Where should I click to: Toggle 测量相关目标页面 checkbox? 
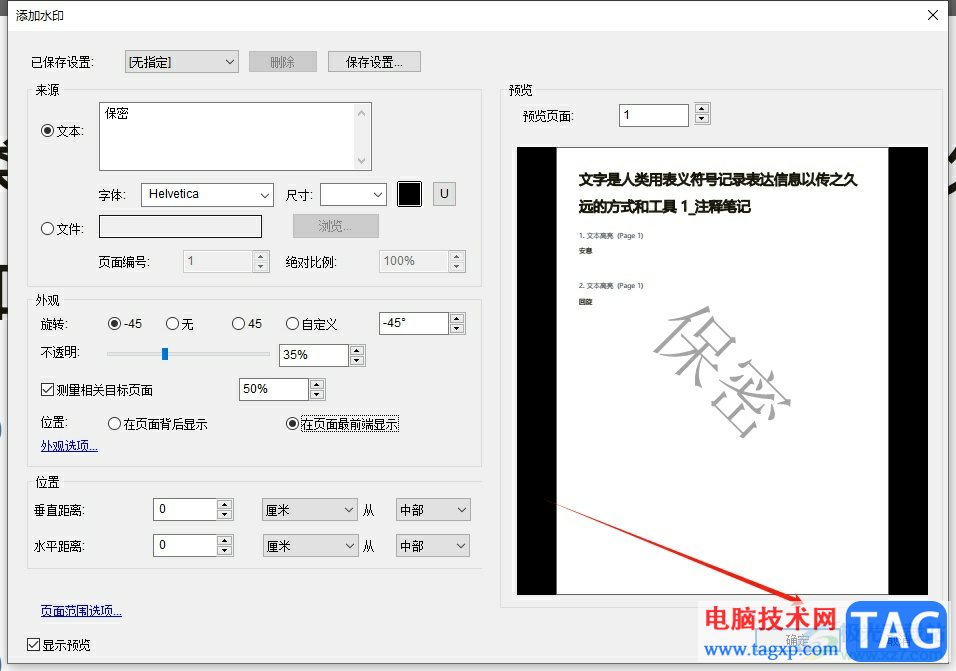pos(47,389)
